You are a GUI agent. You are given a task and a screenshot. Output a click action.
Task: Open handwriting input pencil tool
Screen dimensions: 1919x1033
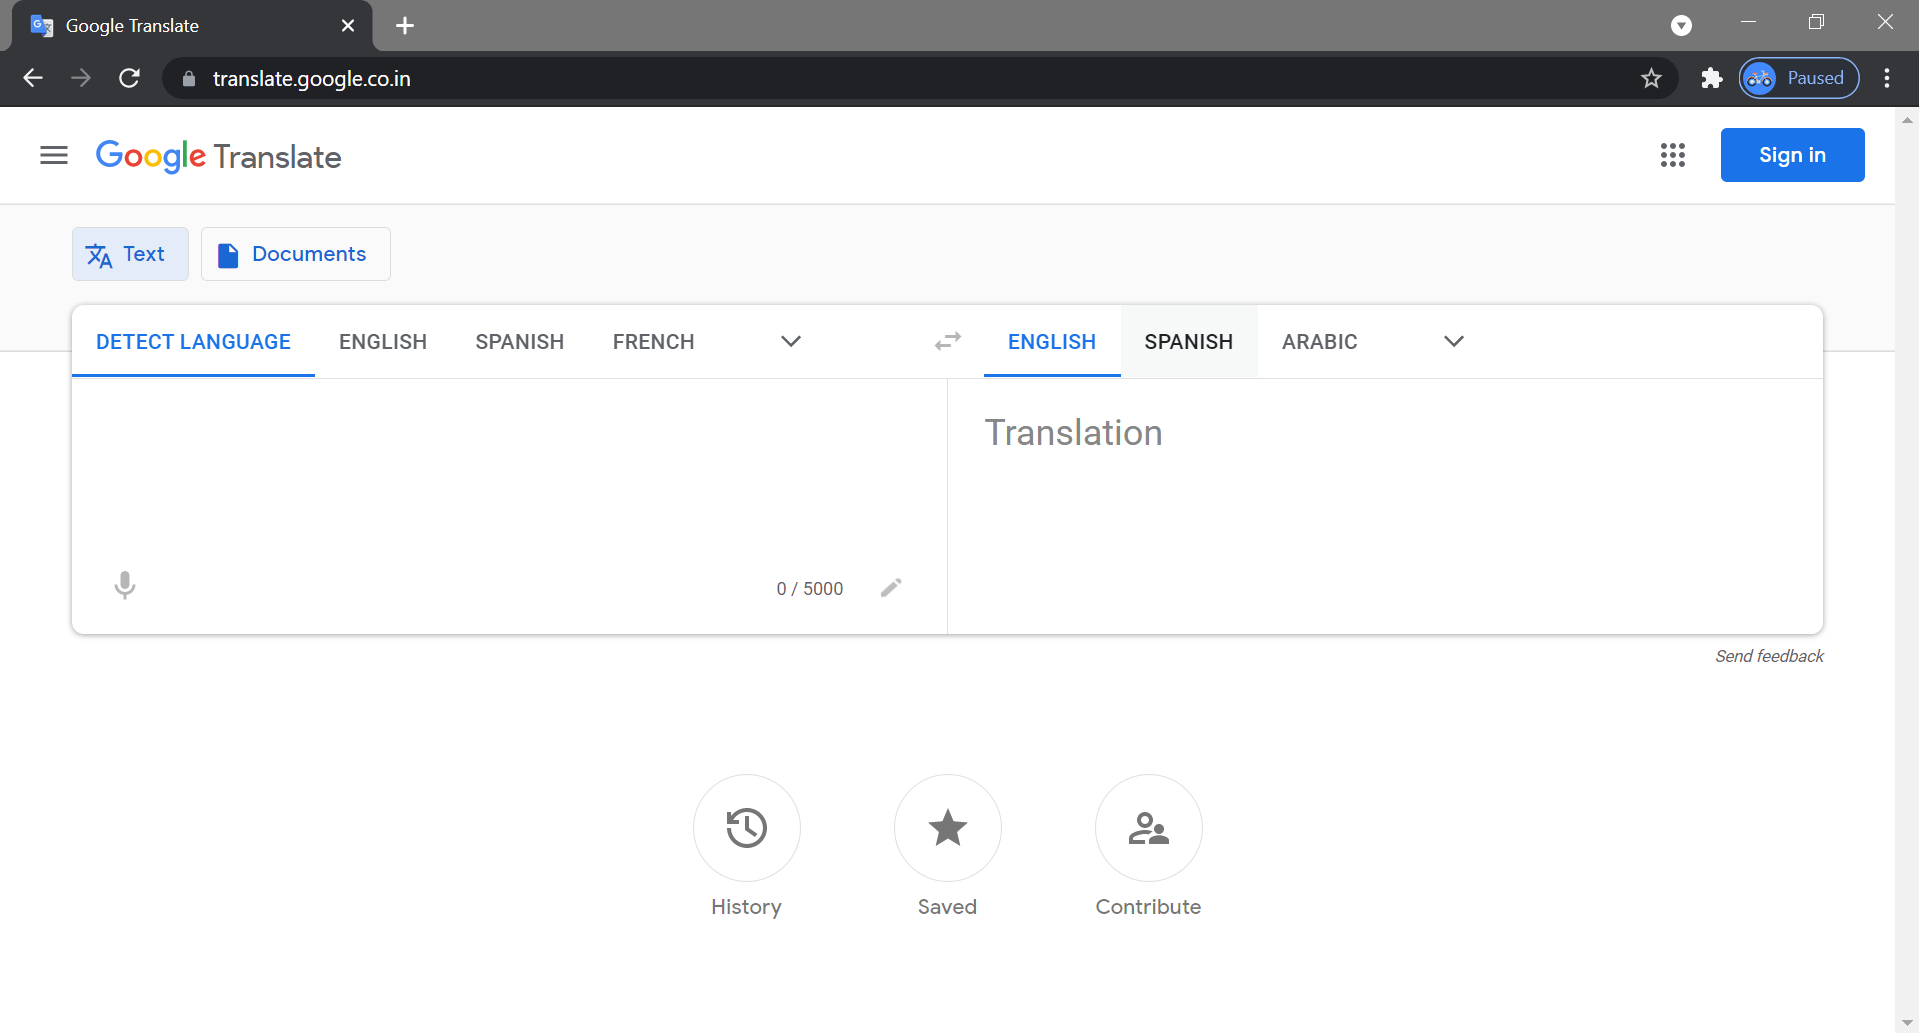coord(891,588)
